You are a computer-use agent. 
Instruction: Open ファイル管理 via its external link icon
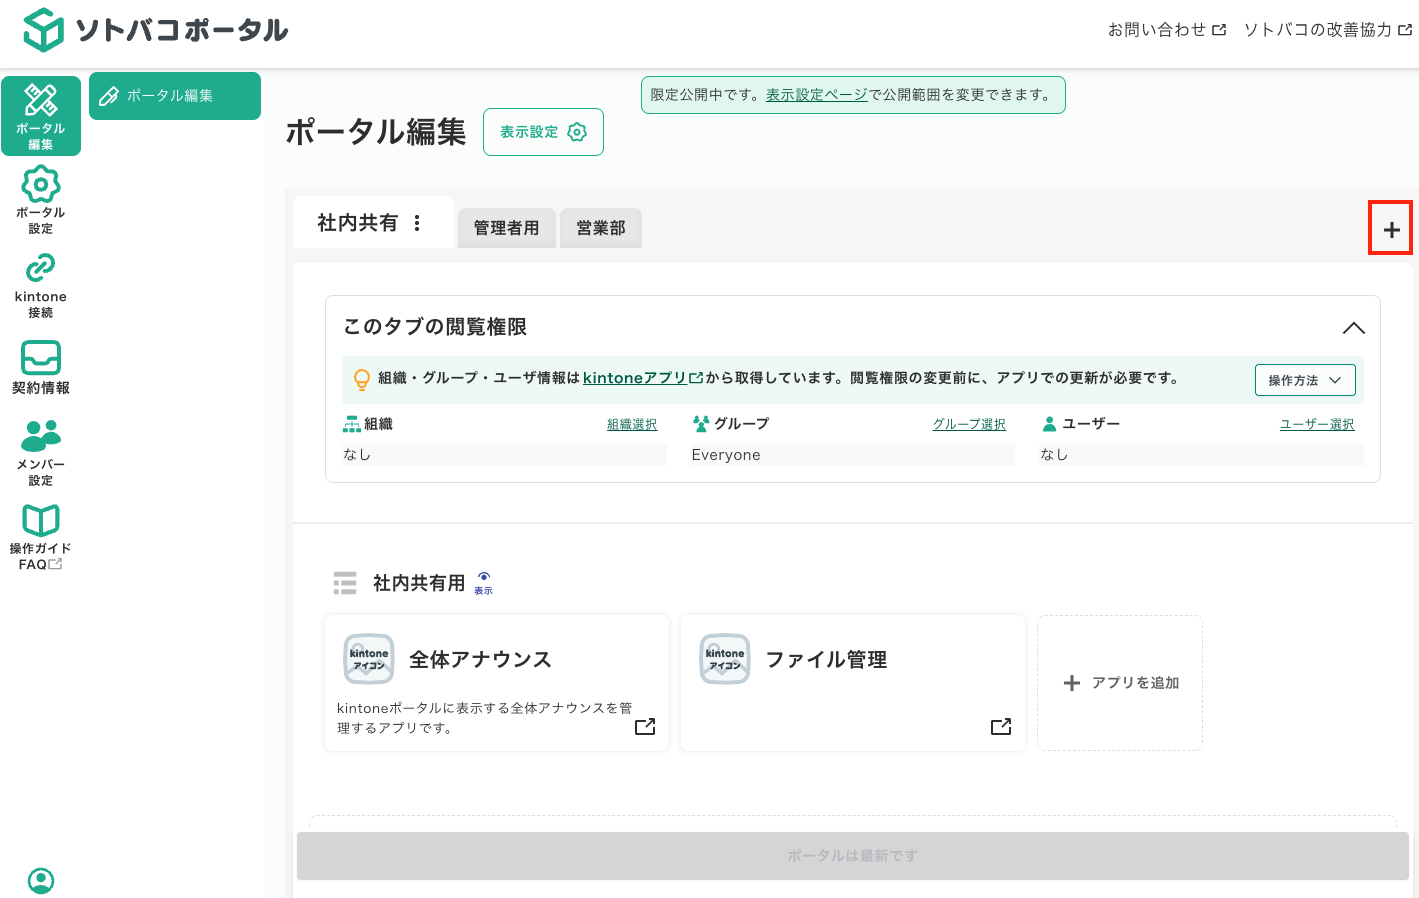[1001, 727]
